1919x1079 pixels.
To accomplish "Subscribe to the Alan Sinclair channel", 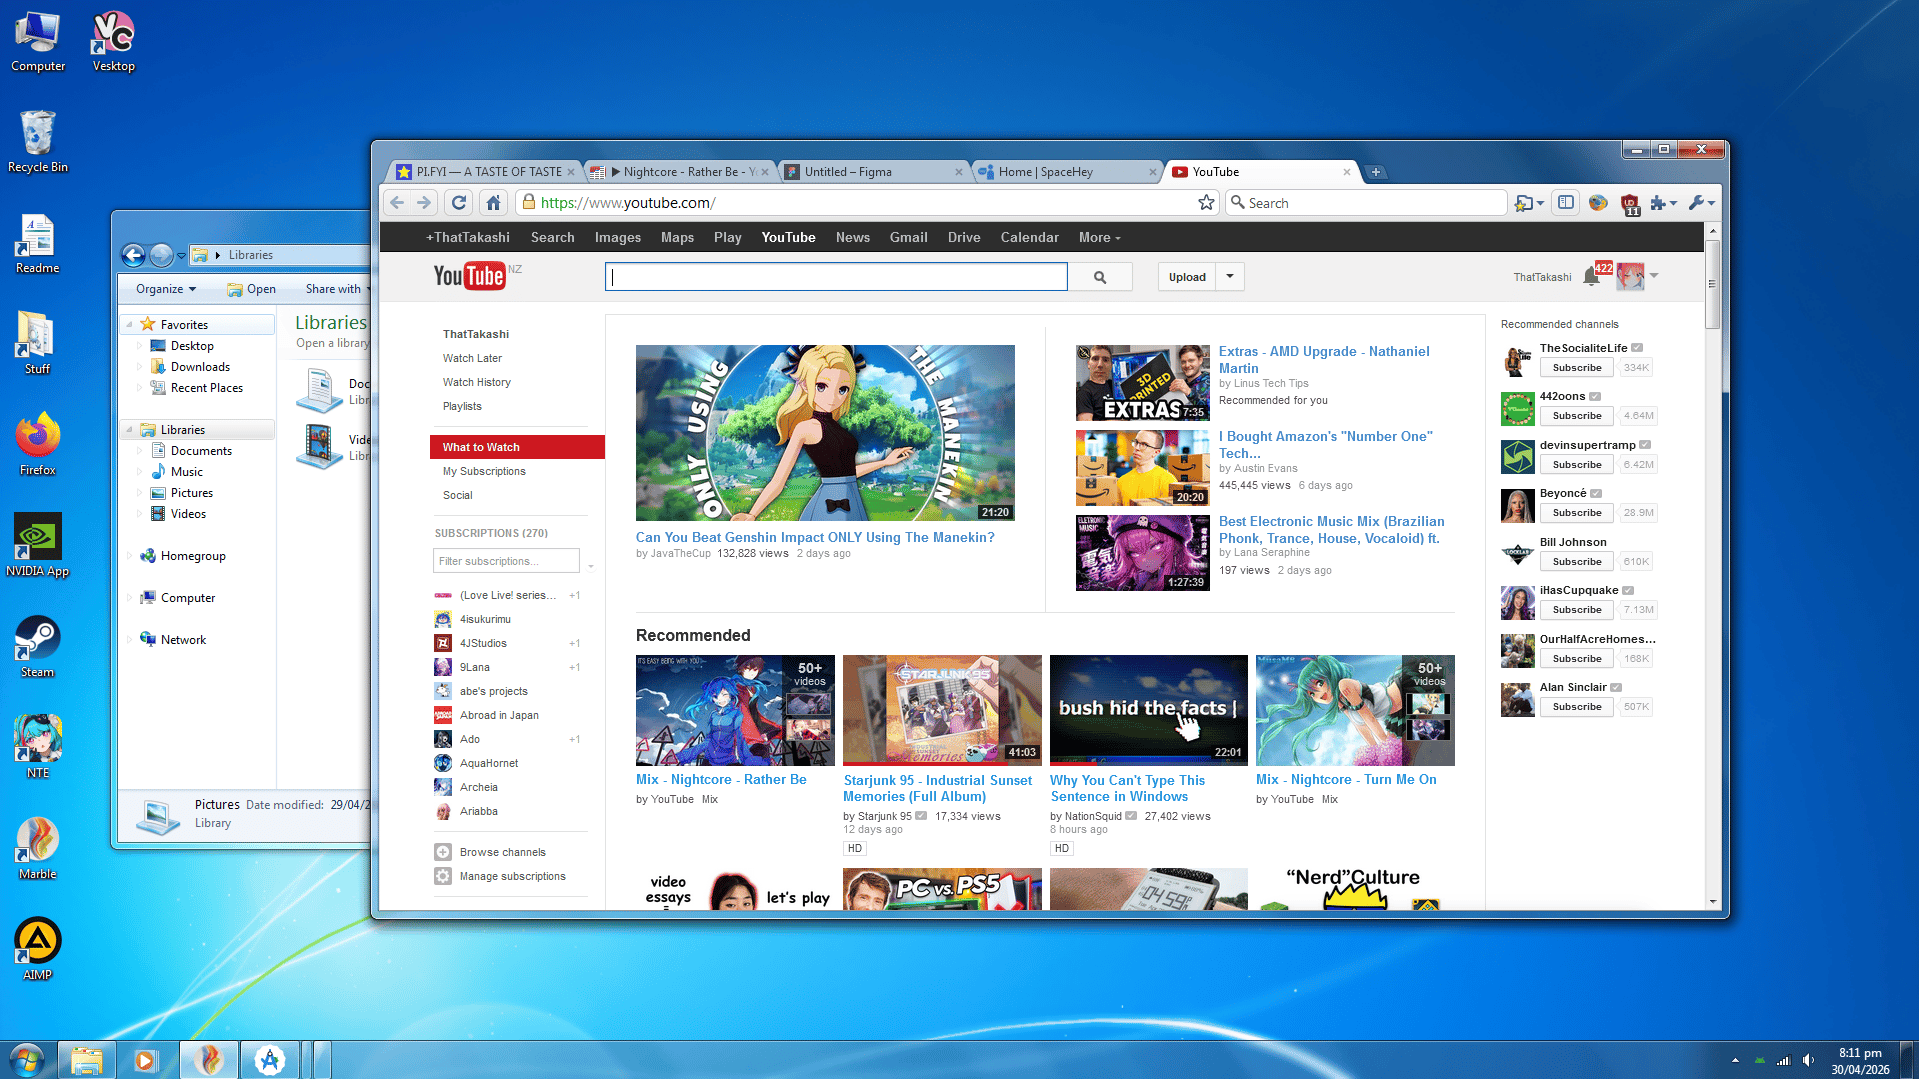I will 1577,707.
